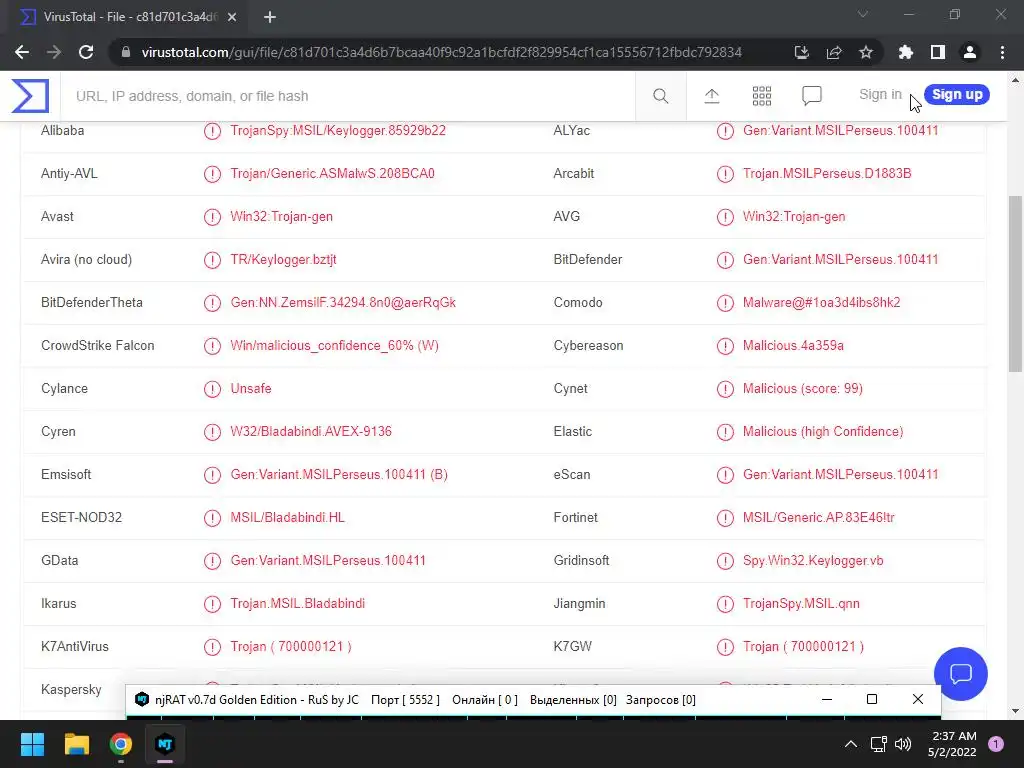Select TrojanSpy.MSIL.qnn Jiangmin result
Screen dimensions: 1024x768
(801, 603)
